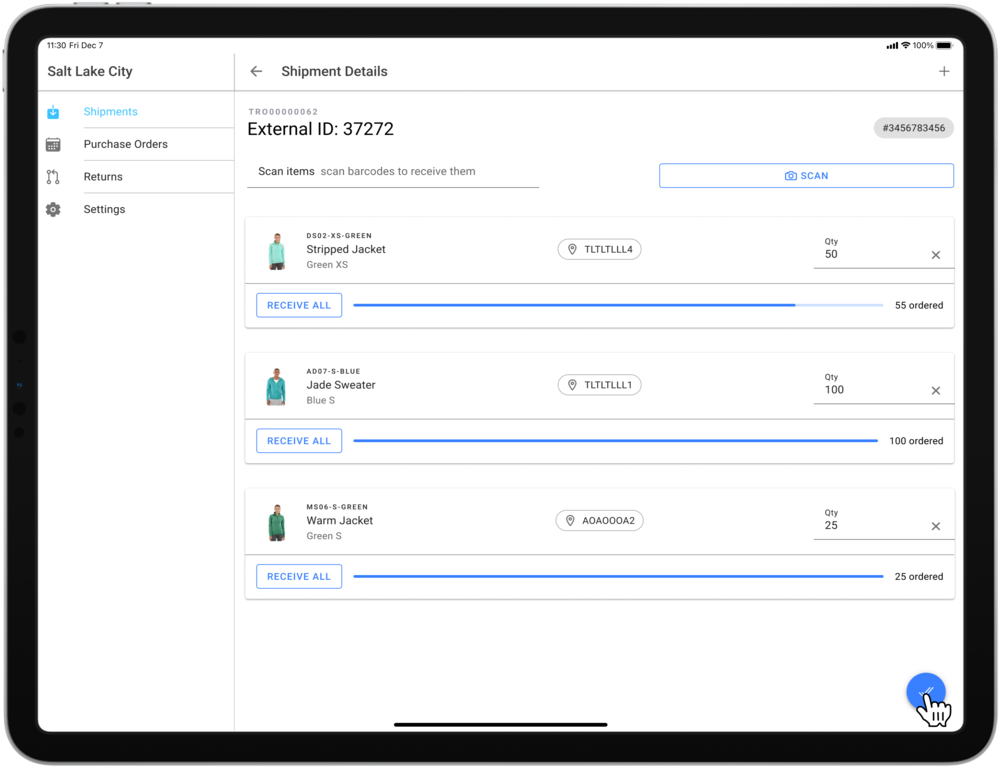Click location pin icon for AOAOOOA2

[570, 521]
